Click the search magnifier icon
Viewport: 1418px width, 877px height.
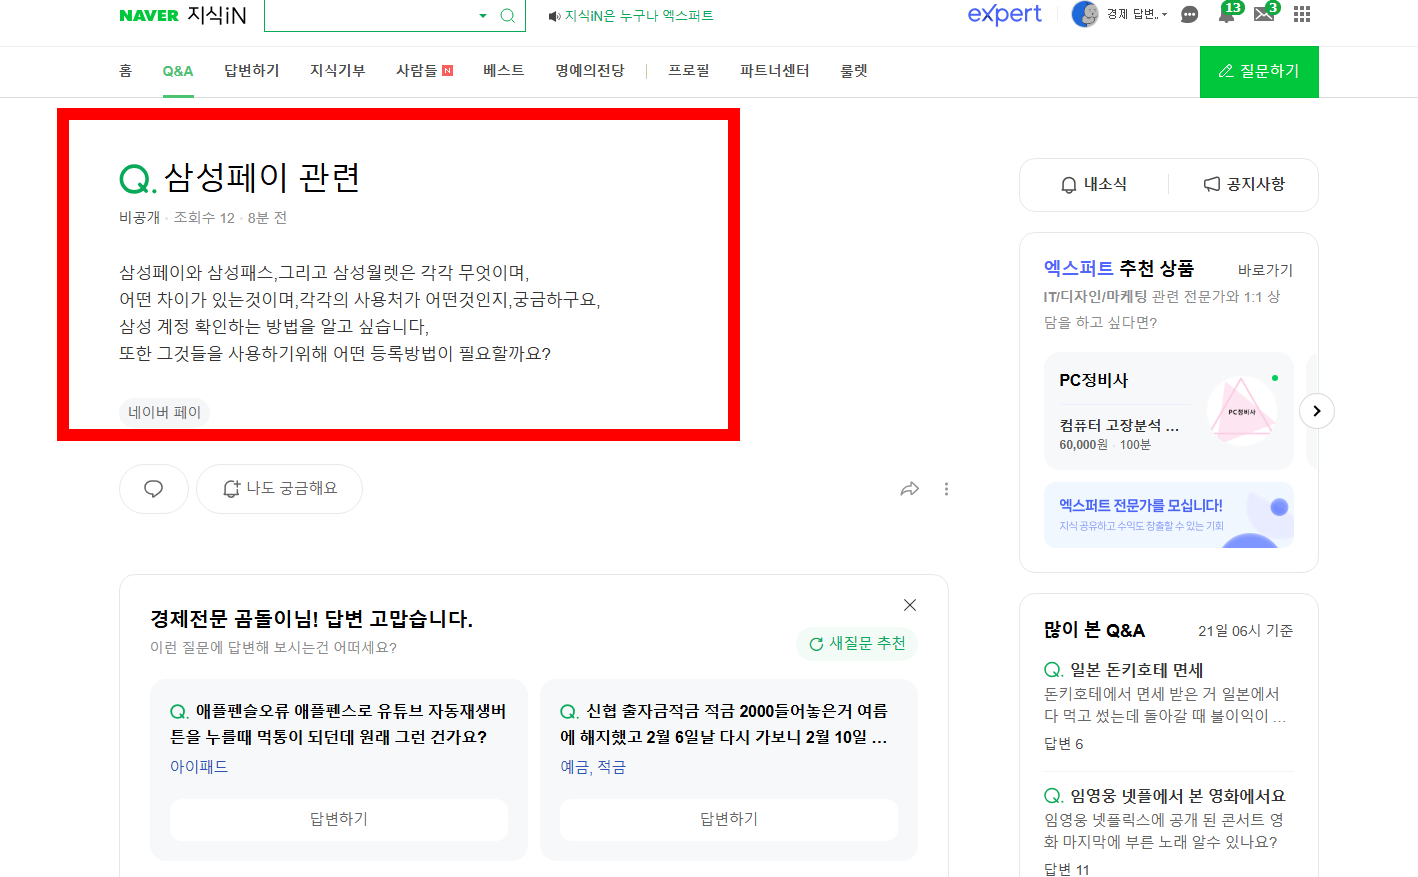pyautogui.click(x=507, y=15)
